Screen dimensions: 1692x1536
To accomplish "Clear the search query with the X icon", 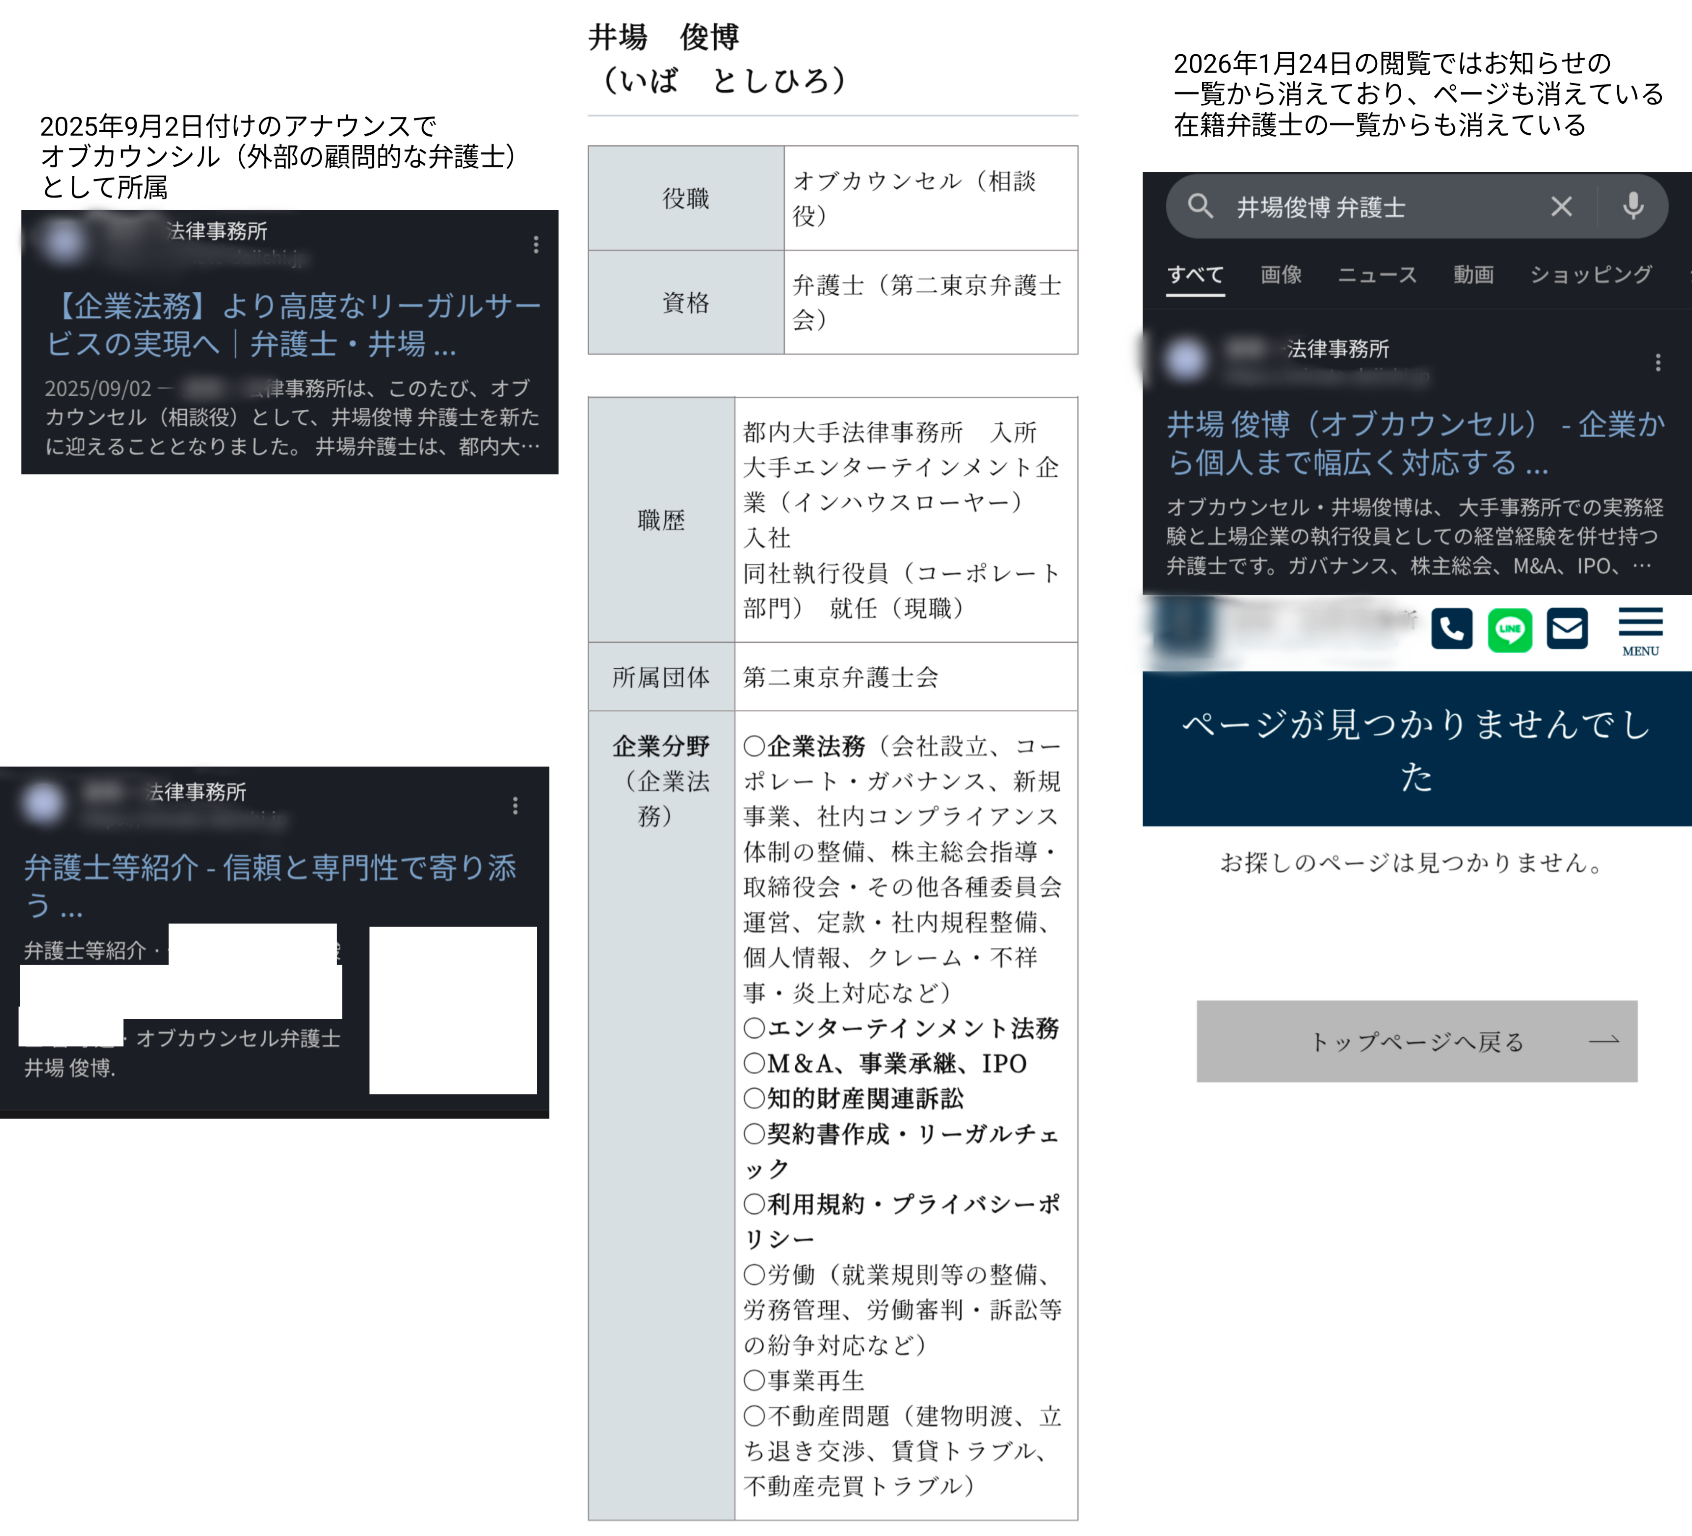I will click(1560, 207).
